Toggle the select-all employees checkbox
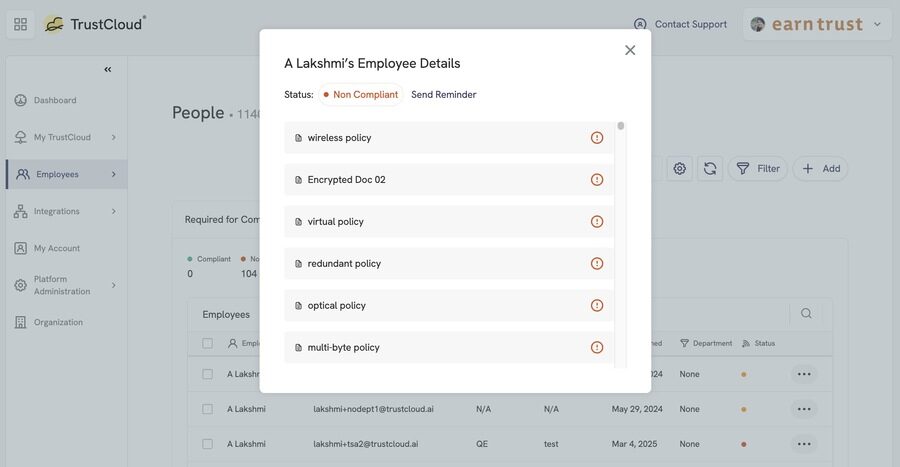The width and height of the screenshot is (900, 467). click(207, 343)
